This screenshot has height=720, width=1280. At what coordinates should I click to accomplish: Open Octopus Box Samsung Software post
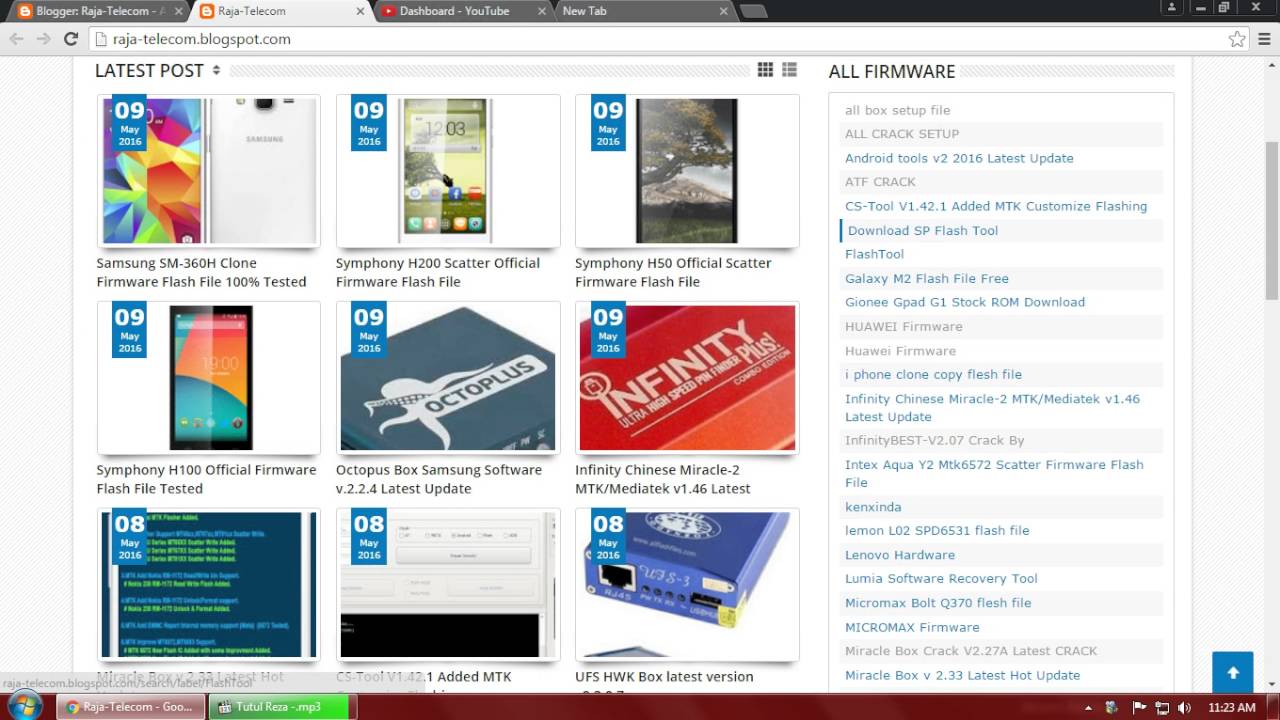[439, 479]
